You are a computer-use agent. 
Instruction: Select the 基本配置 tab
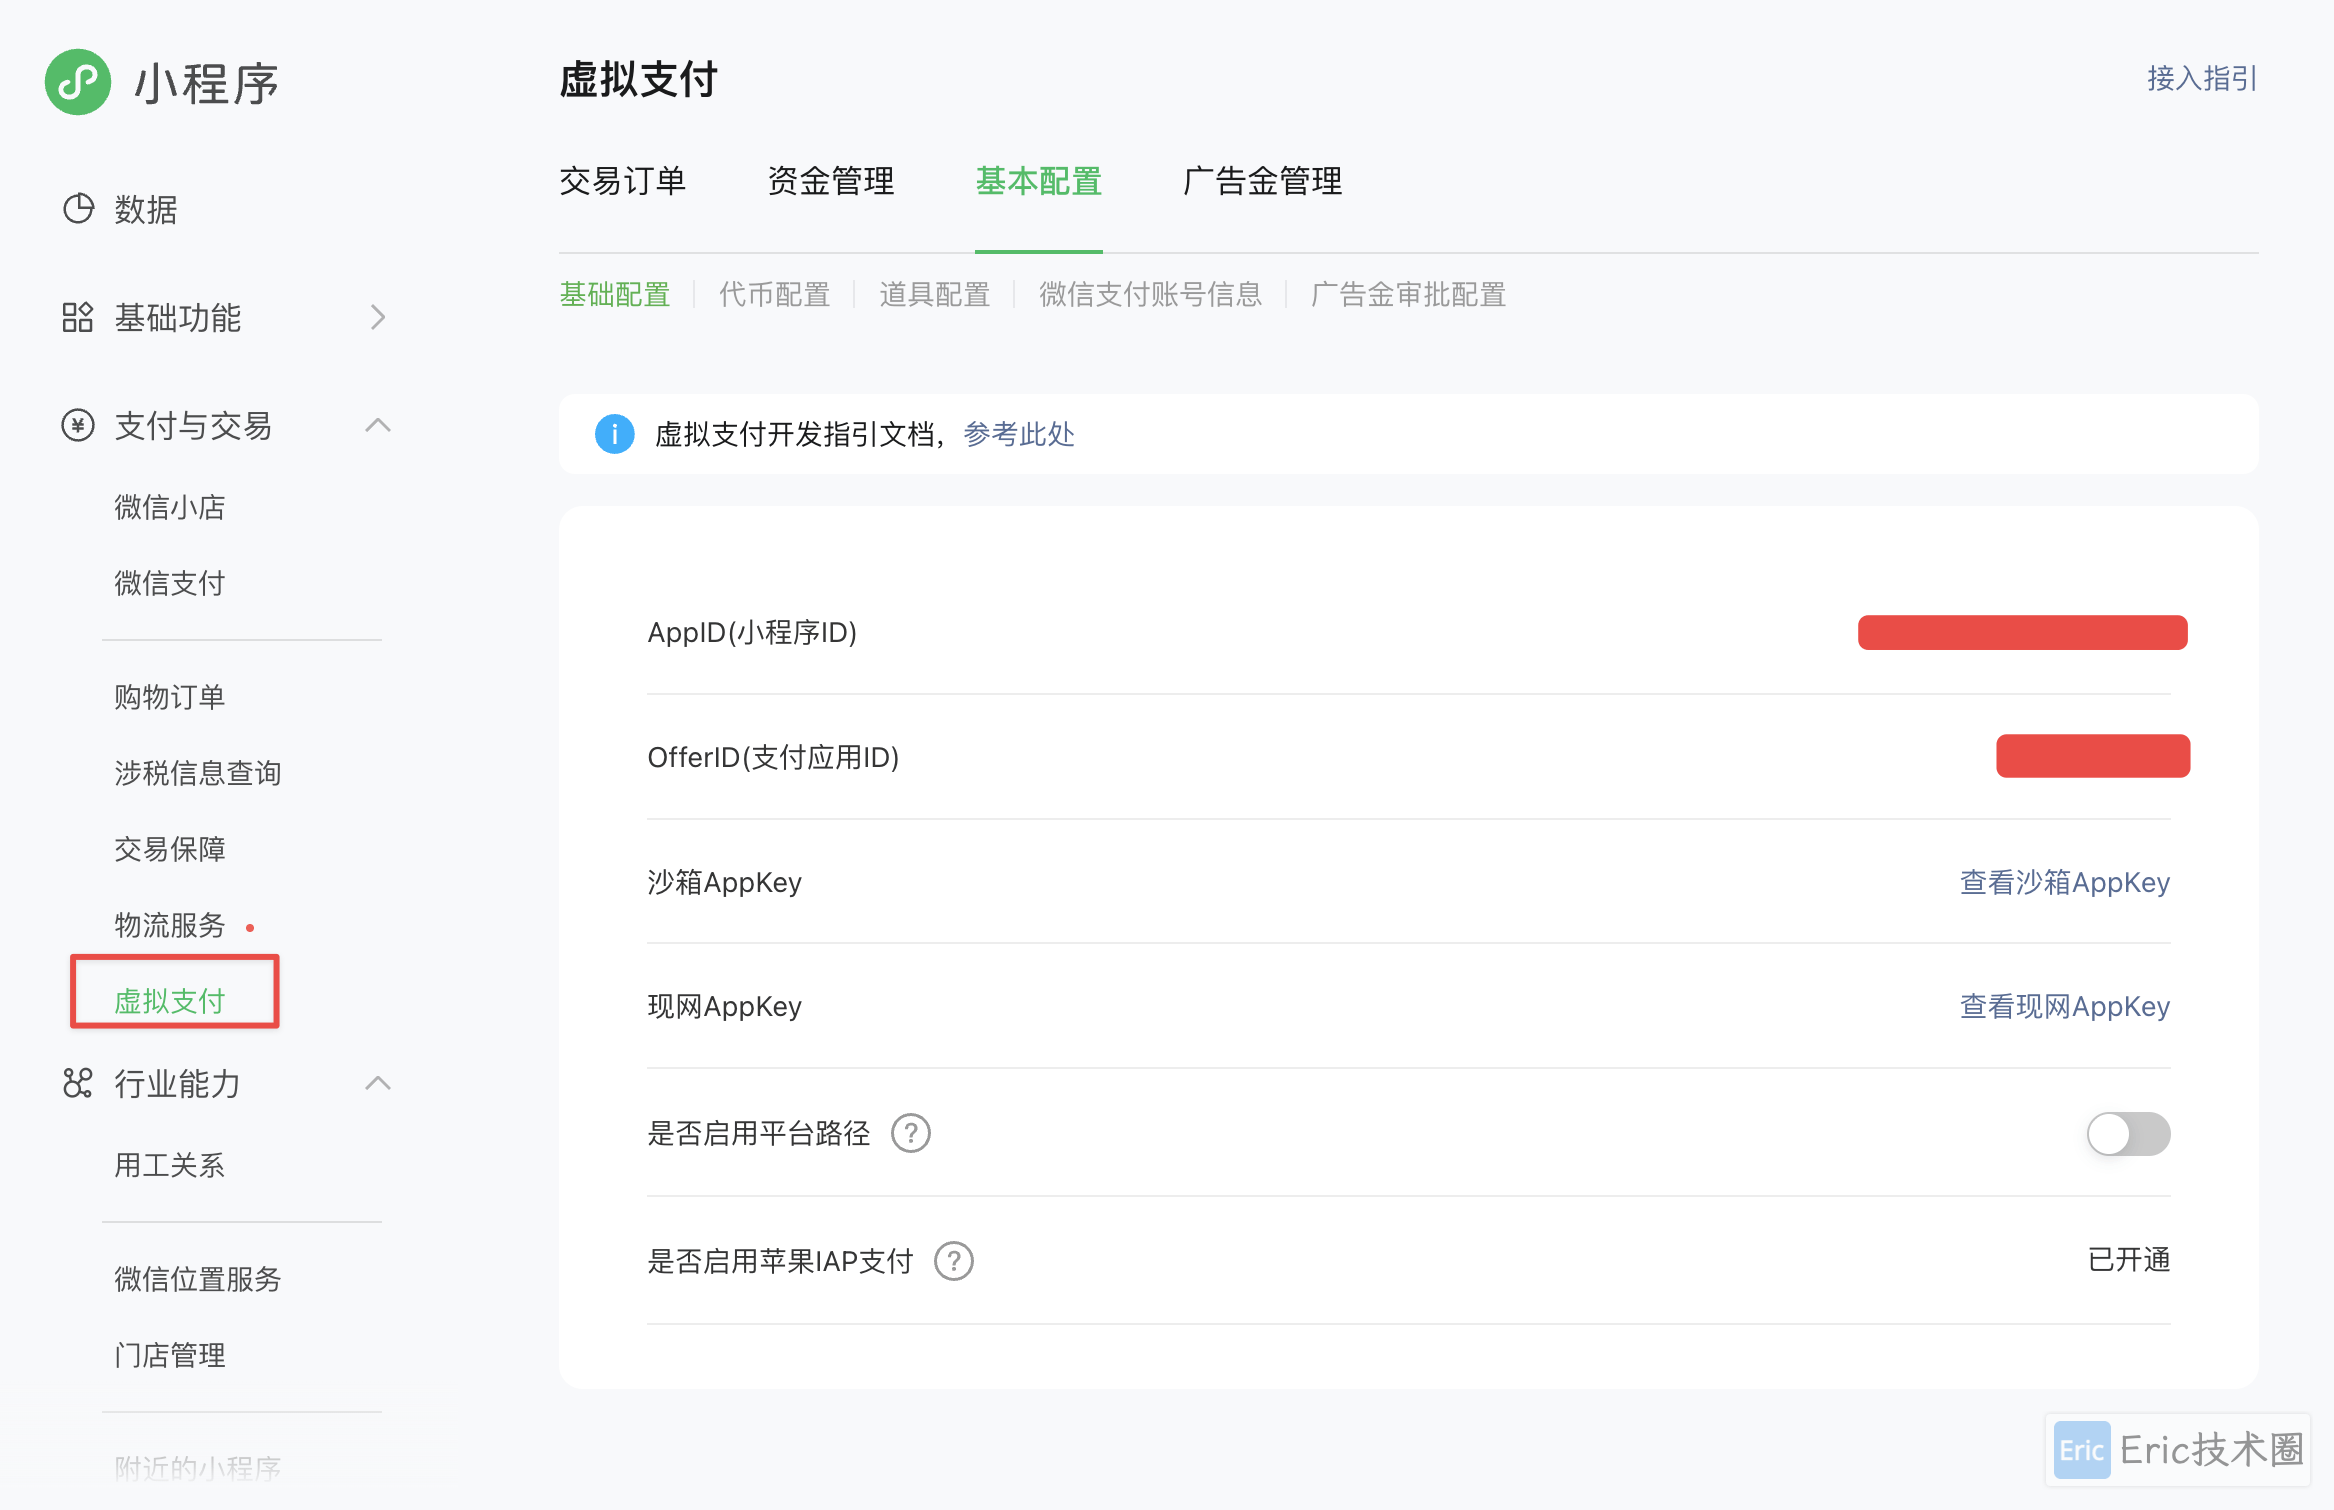[x=1039, y=181]
